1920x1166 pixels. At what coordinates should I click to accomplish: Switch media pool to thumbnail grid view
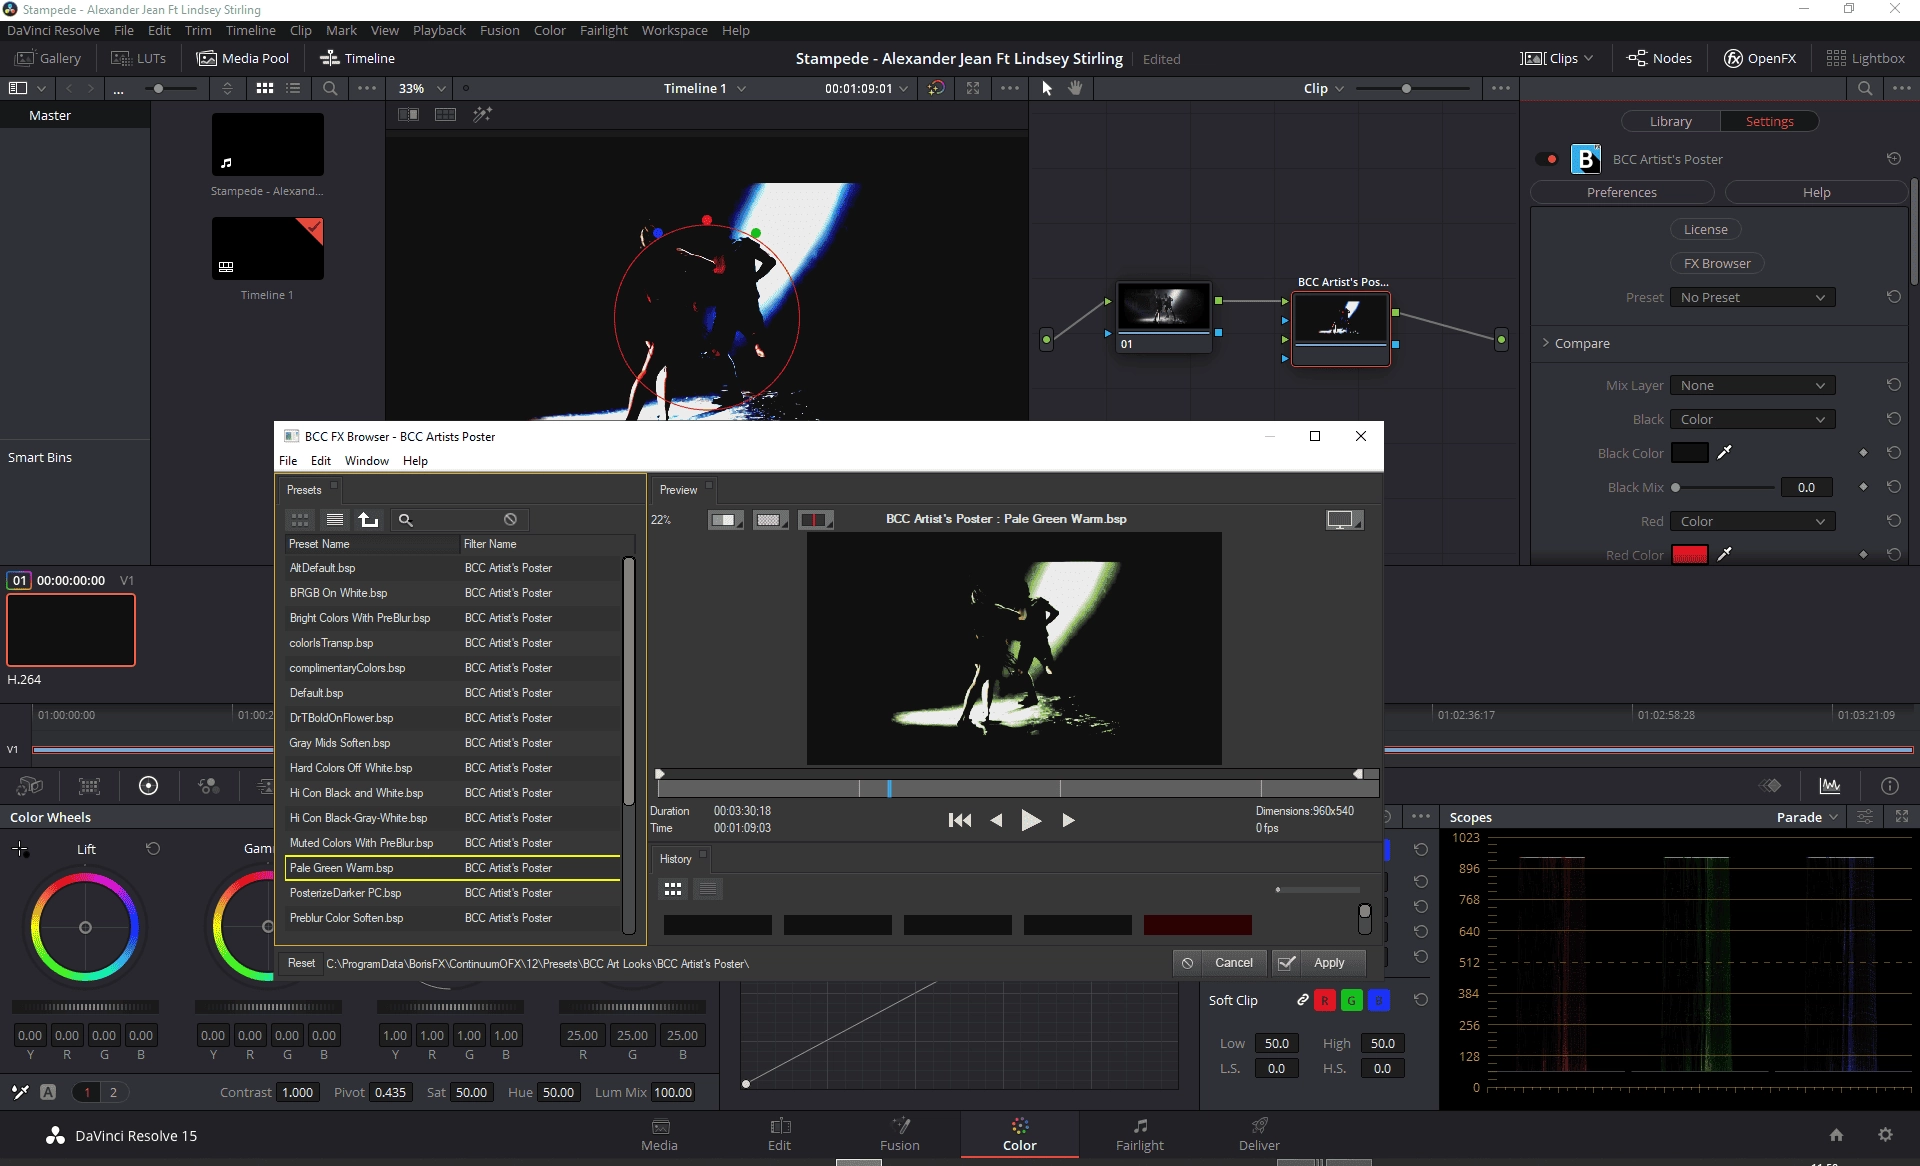click(x=265, y=88)
